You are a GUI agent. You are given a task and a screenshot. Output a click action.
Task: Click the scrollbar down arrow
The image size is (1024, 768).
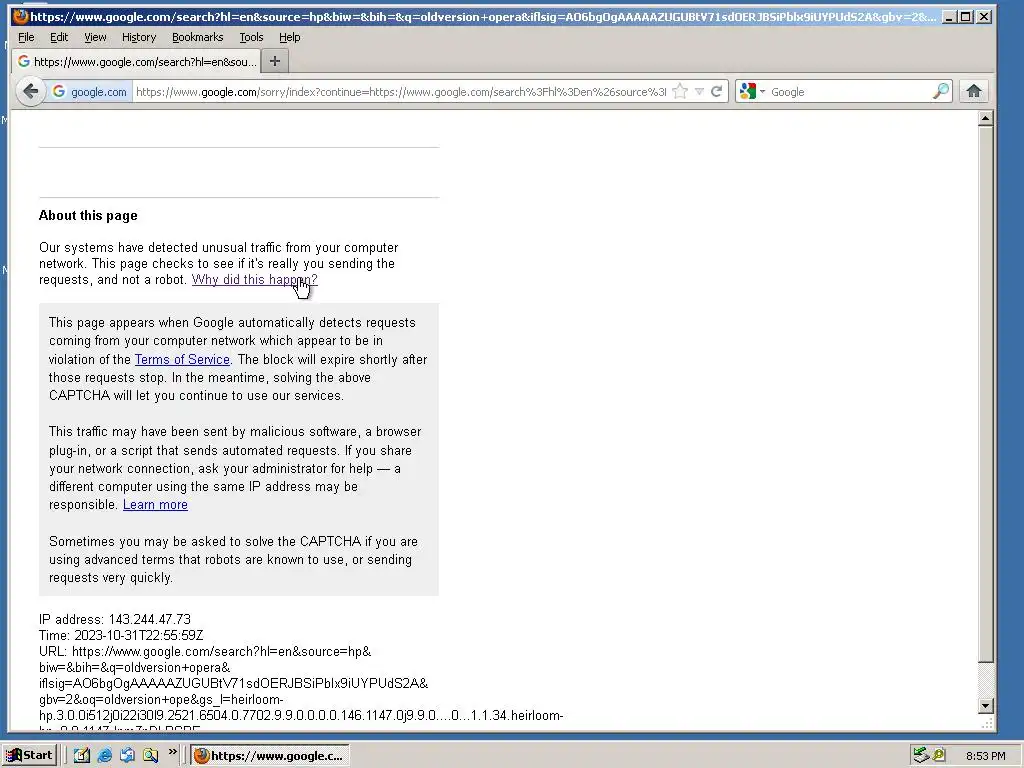985,705
